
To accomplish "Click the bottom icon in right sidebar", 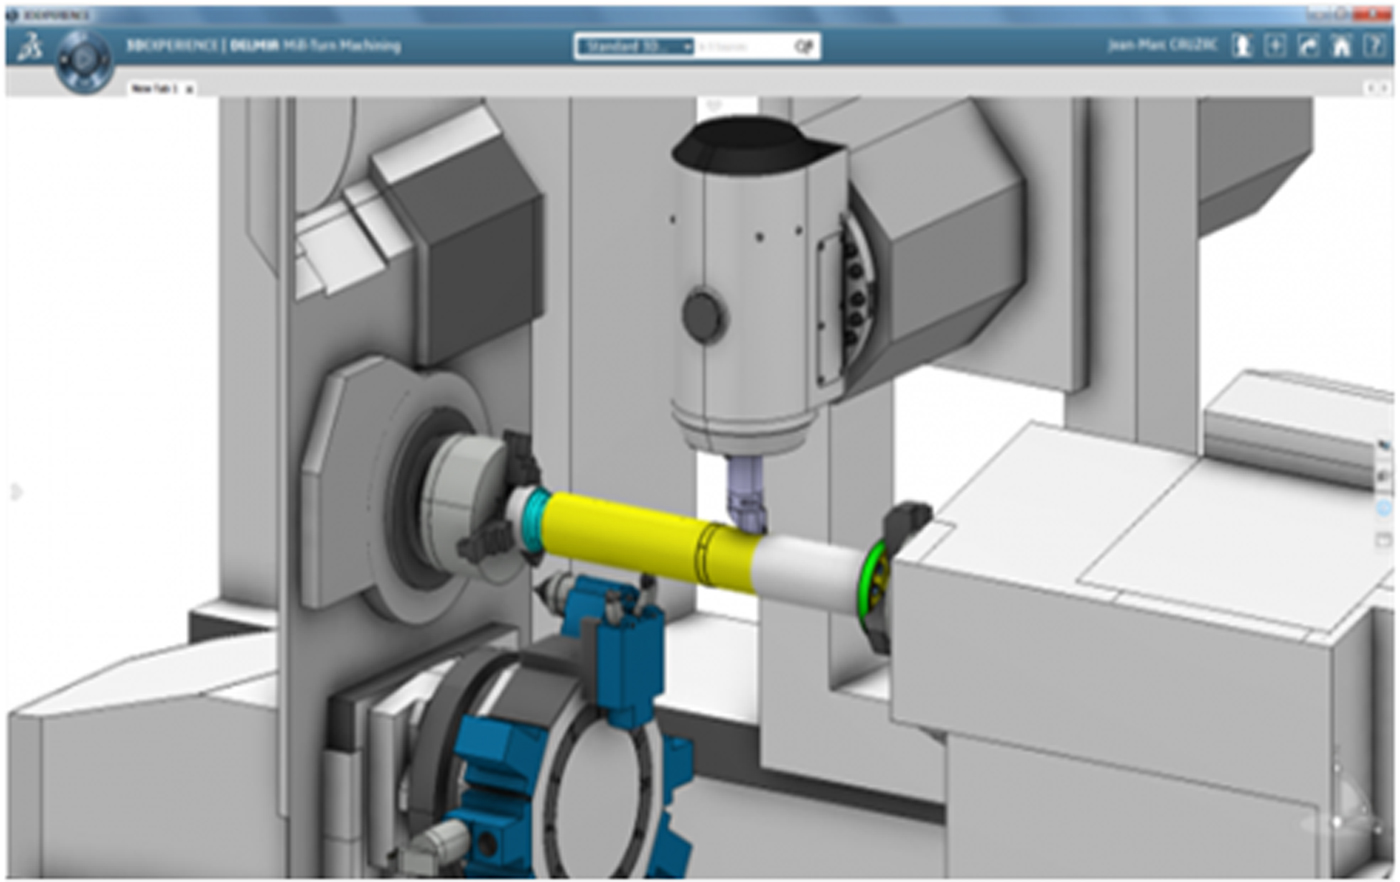I will coord(1385,540).
